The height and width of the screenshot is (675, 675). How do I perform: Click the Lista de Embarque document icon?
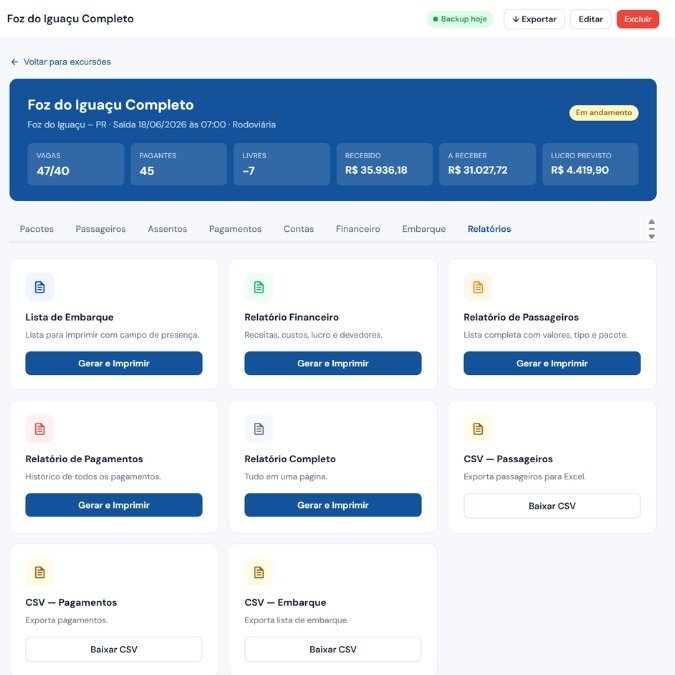coord(40,287)
